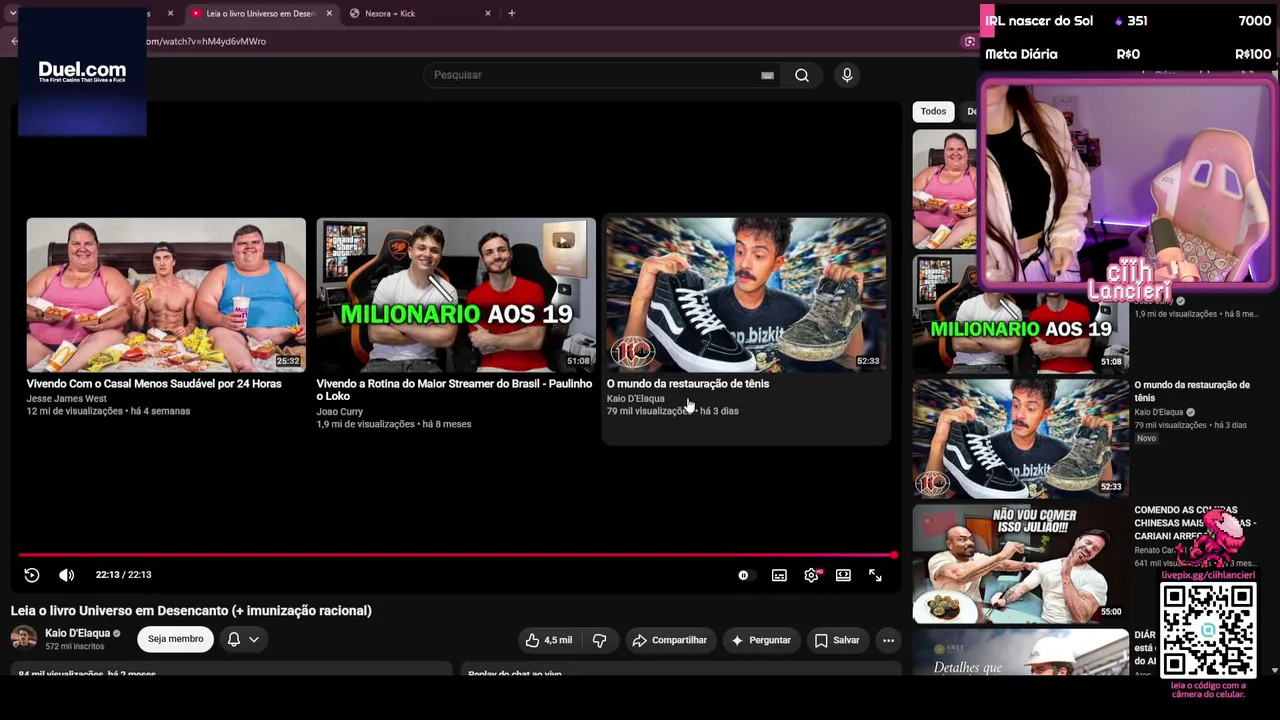Open a new browser tab with plus
Screen dimensions: 1280x720
tap(512, 14)
